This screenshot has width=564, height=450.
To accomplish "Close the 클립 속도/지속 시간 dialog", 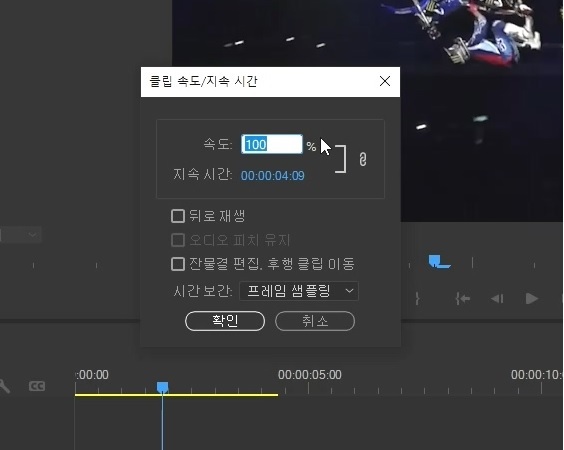I will click(x=385, y=81).
